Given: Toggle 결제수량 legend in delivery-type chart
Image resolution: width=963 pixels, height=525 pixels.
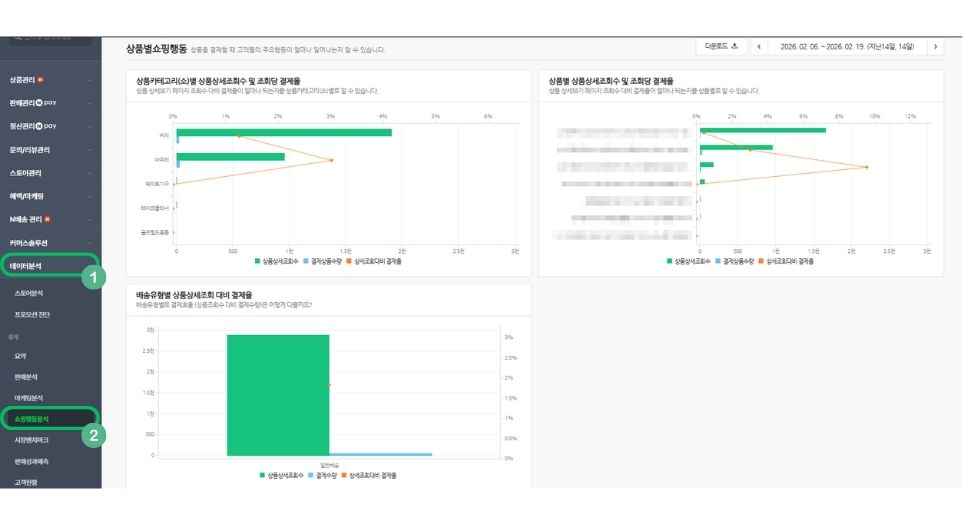Looking at the screenshot, I should [322, 475].
